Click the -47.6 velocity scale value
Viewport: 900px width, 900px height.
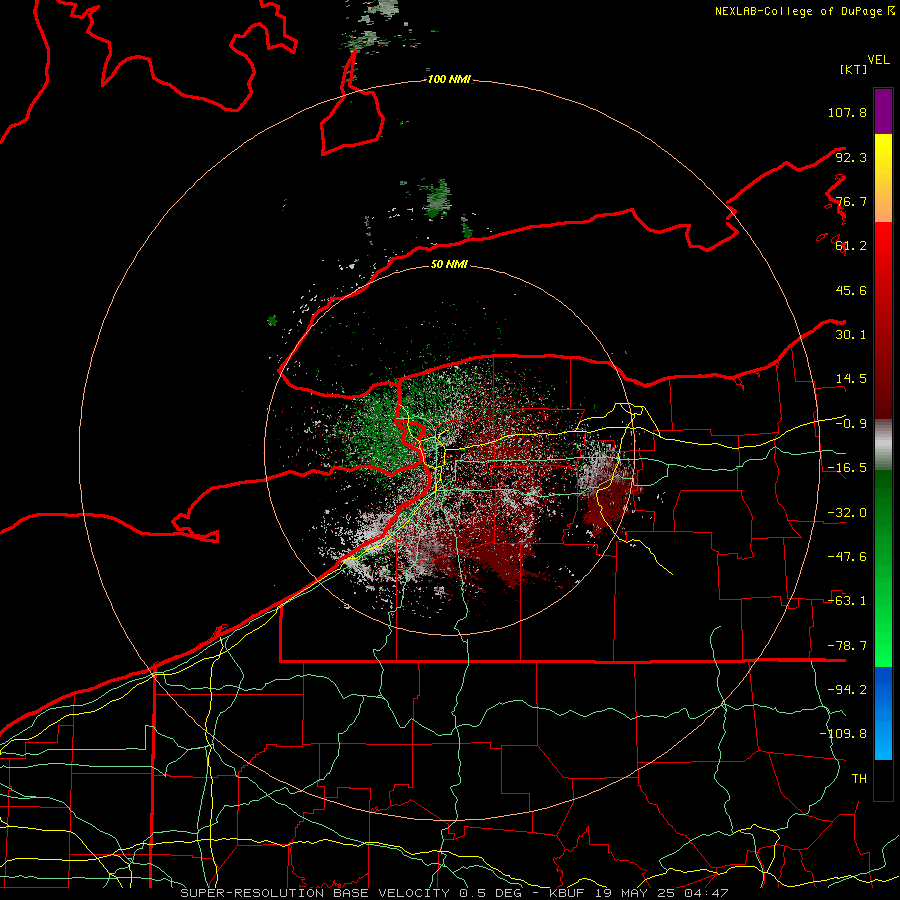(x=847, y=557)
